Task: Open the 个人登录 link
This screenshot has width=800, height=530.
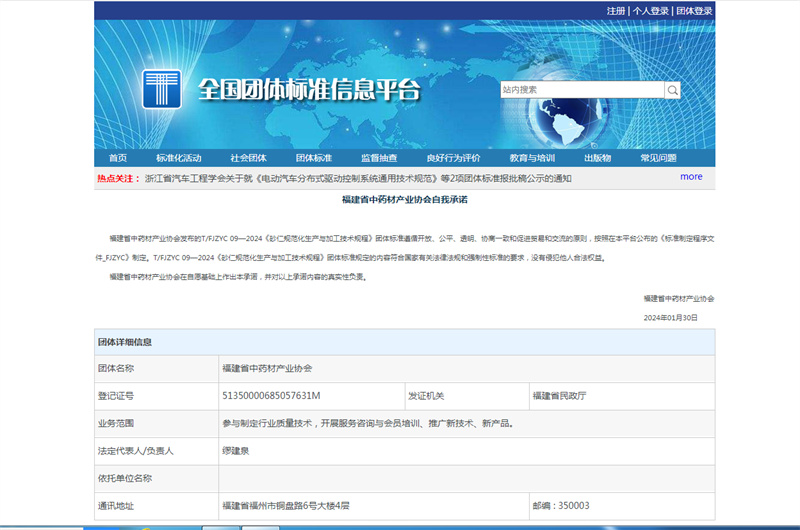Action: pos(651,11)
